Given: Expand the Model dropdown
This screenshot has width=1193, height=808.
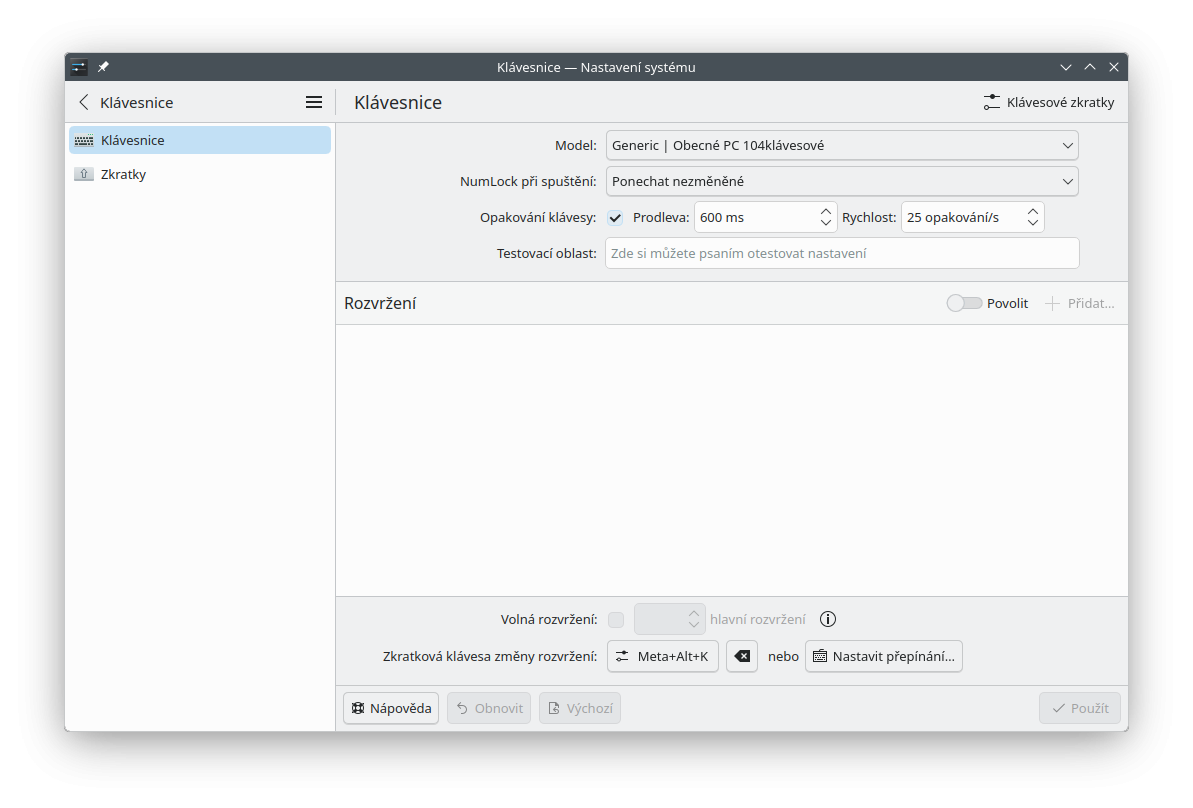Looking at the screenshot, I should tap(842, 145).
